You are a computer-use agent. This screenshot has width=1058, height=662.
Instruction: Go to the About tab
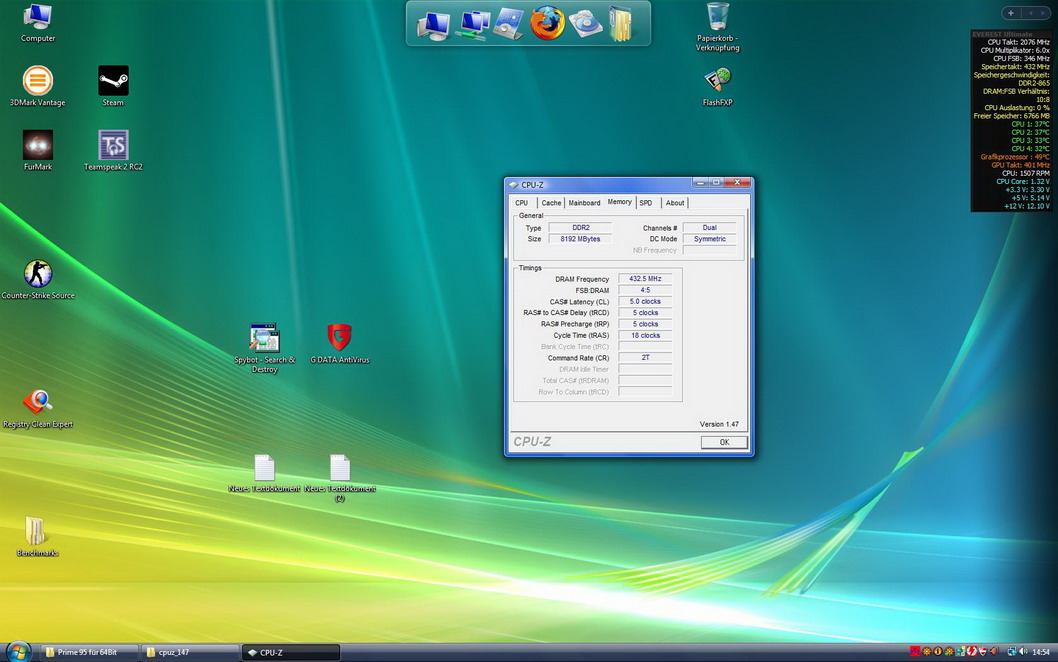[675, 203]
